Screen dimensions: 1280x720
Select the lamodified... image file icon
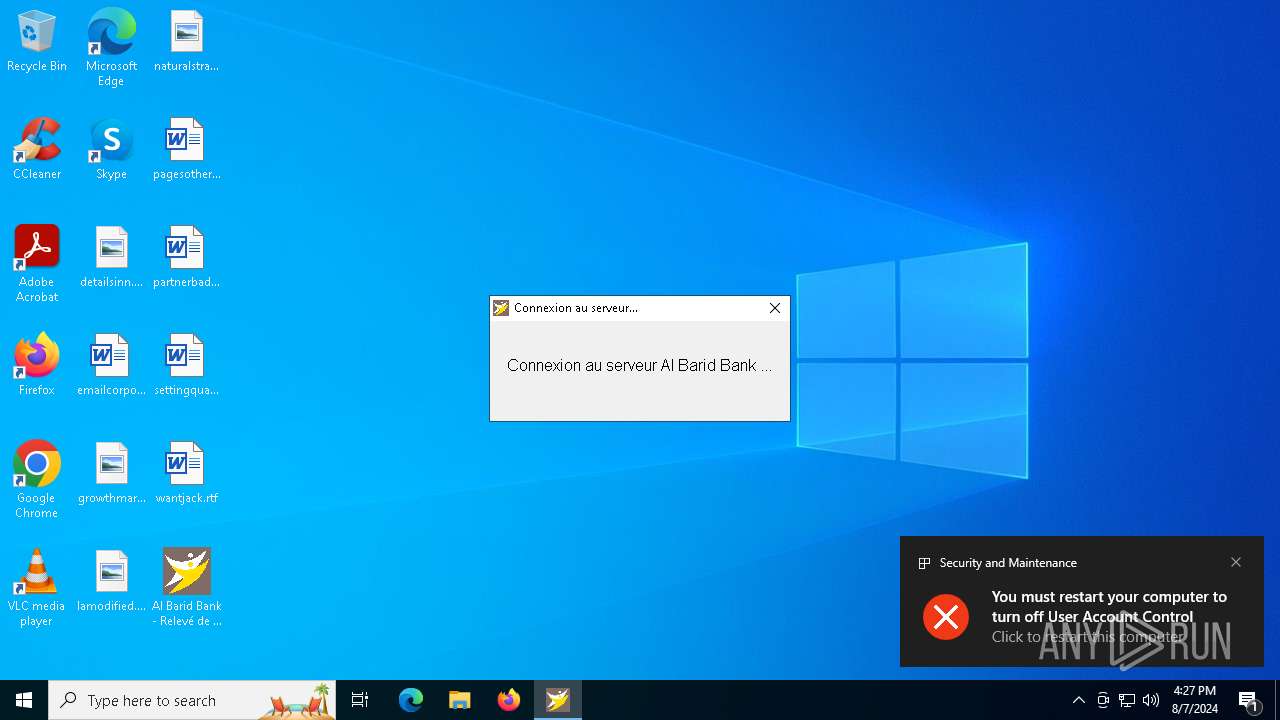(111, 581)
